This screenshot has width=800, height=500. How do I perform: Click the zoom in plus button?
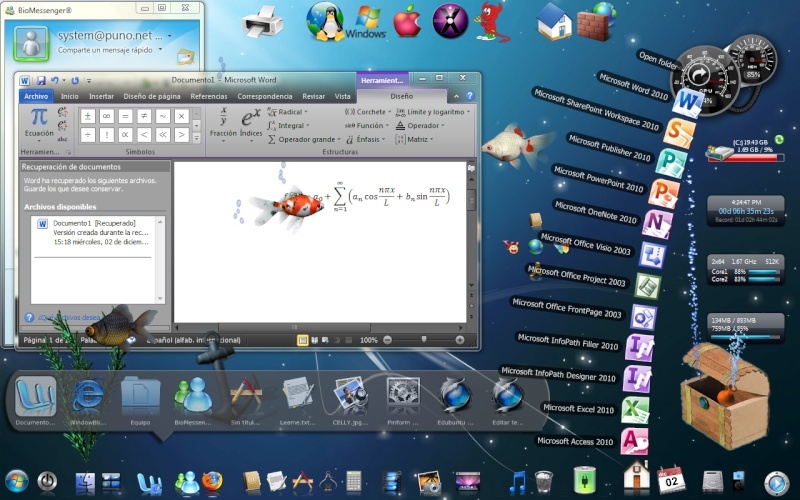pos(460,340)
